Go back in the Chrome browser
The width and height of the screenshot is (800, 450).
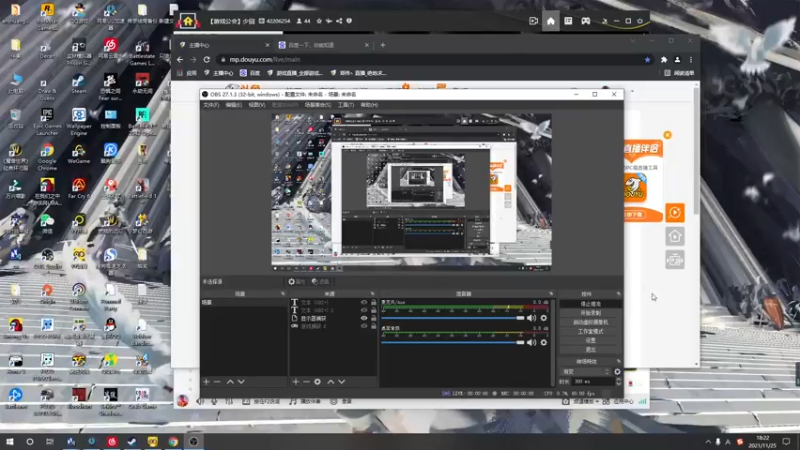click(180, 60)
